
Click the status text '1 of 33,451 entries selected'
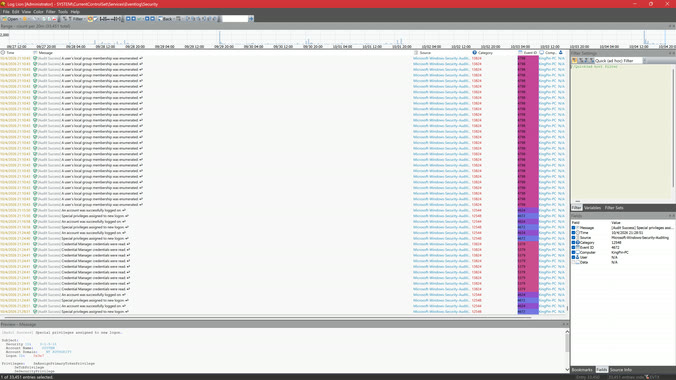(27, 377)
